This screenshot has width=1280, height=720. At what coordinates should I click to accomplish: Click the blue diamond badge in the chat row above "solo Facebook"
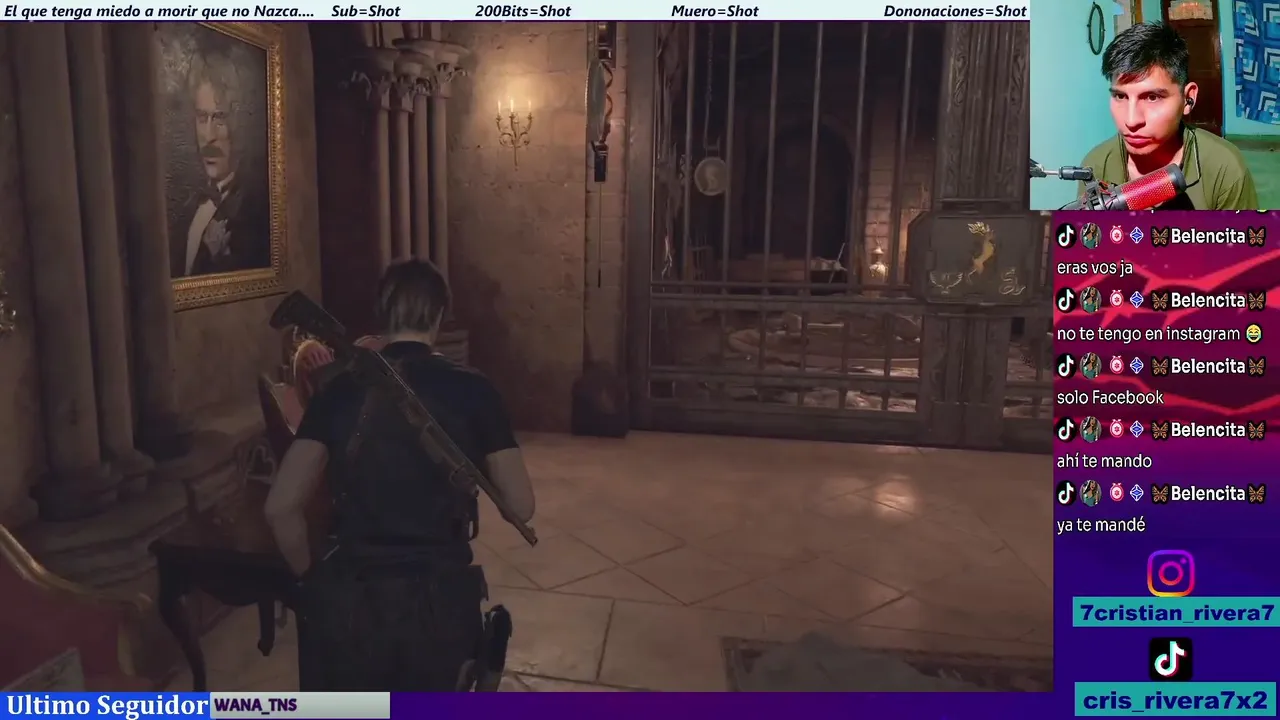point(1137,365)
